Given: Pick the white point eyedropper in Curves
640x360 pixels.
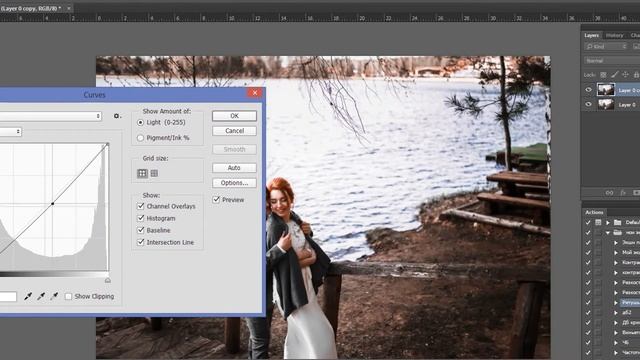Looking at the screenshot, I should 54,296.
